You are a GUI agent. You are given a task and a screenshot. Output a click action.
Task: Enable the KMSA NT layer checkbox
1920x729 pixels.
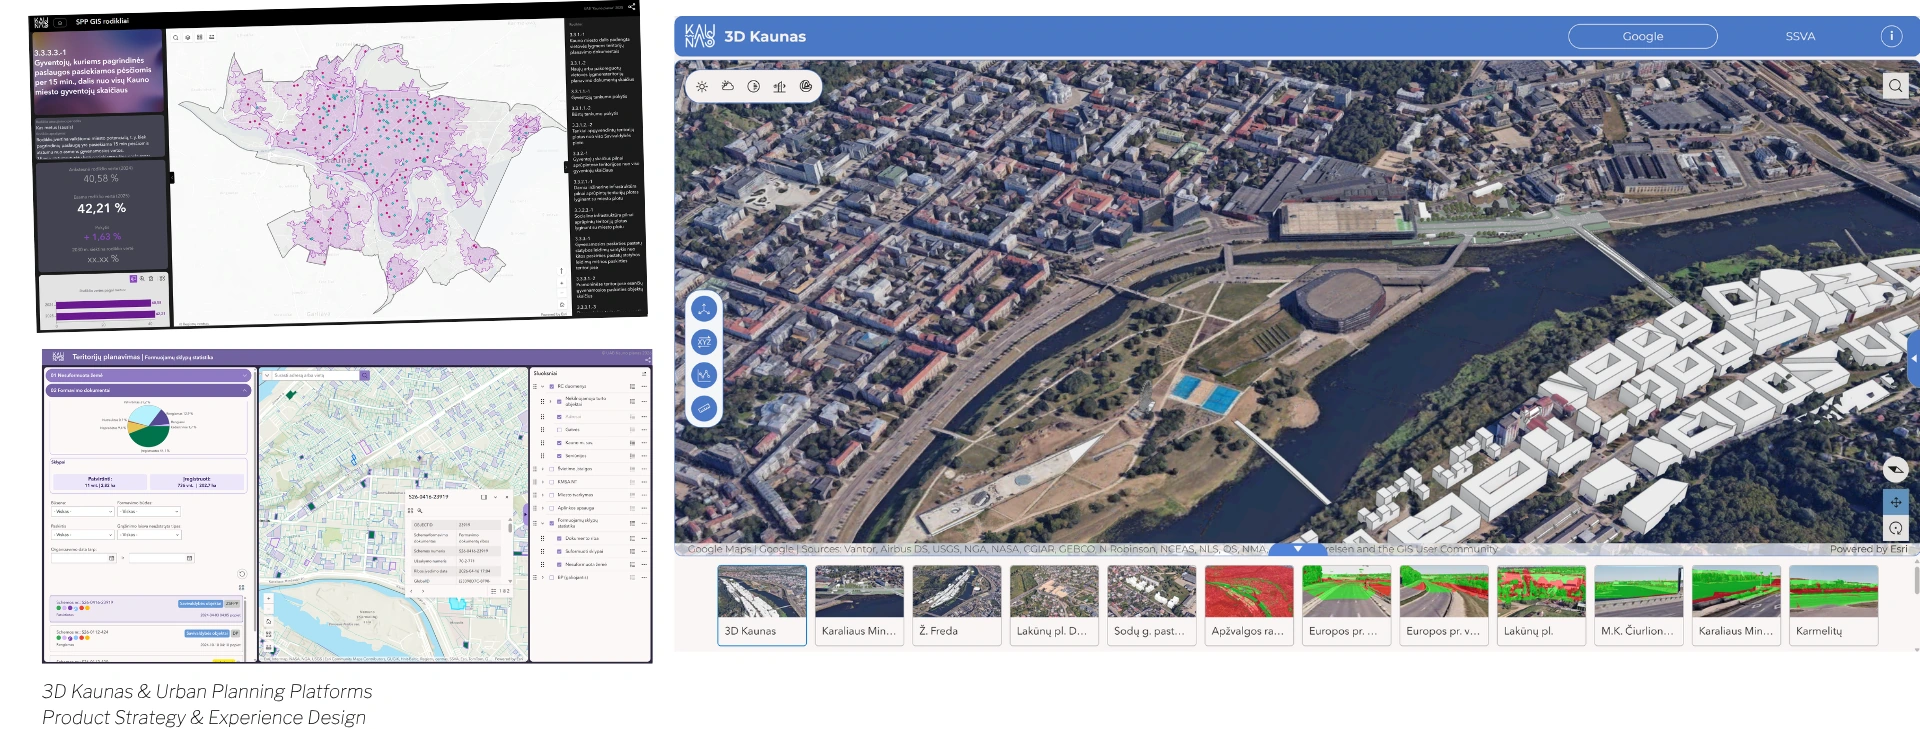tap(551, 481)
